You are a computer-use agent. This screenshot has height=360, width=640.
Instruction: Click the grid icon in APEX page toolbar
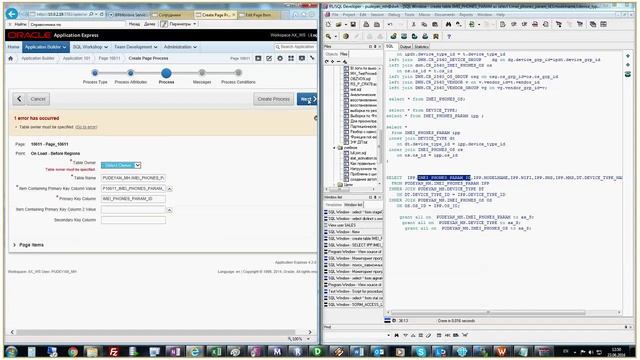pos(291,58)
